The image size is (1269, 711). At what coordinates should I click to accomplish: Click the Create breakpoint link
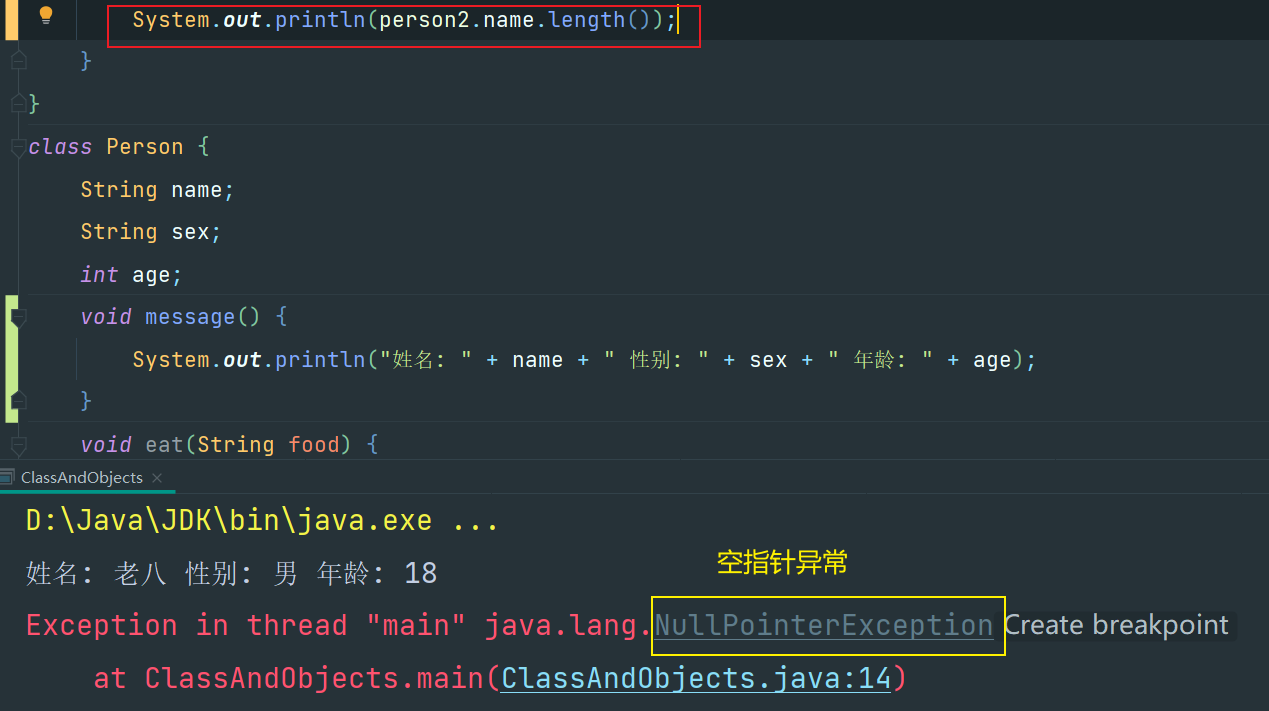pos(1116,626)
